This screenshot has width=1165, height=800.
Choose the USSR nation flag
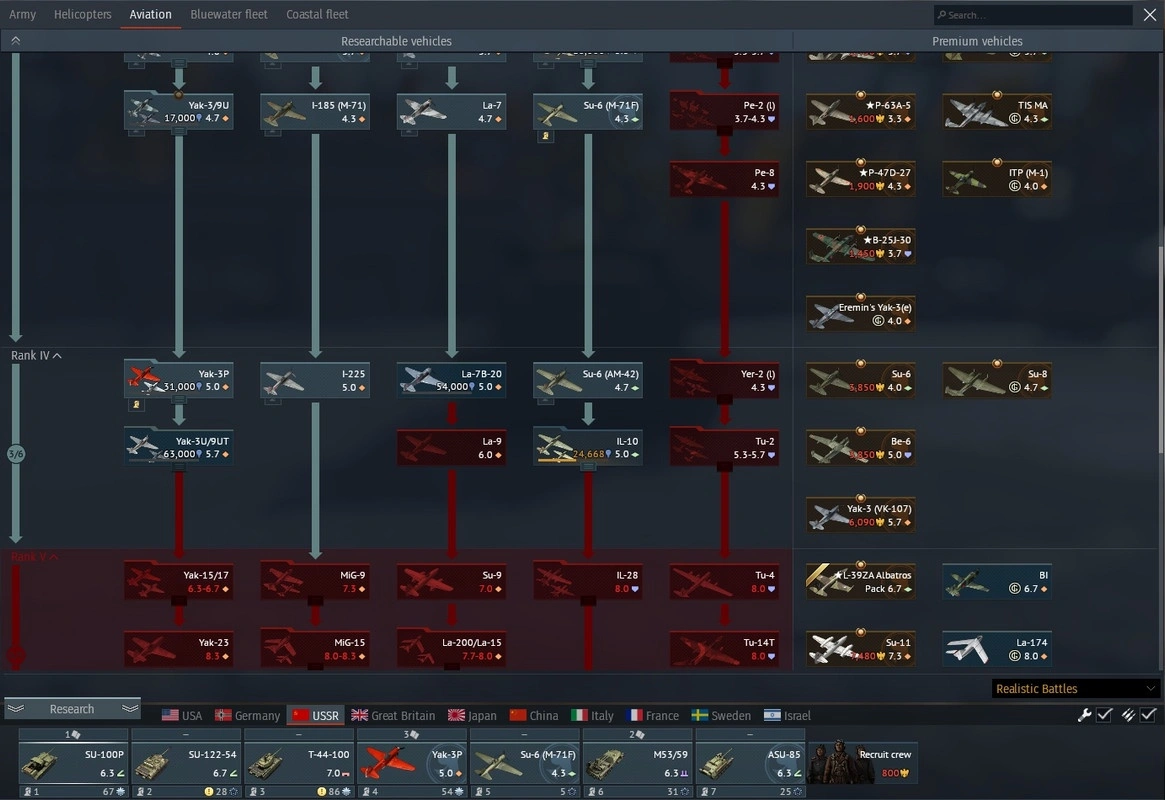[x=315, y=715]
